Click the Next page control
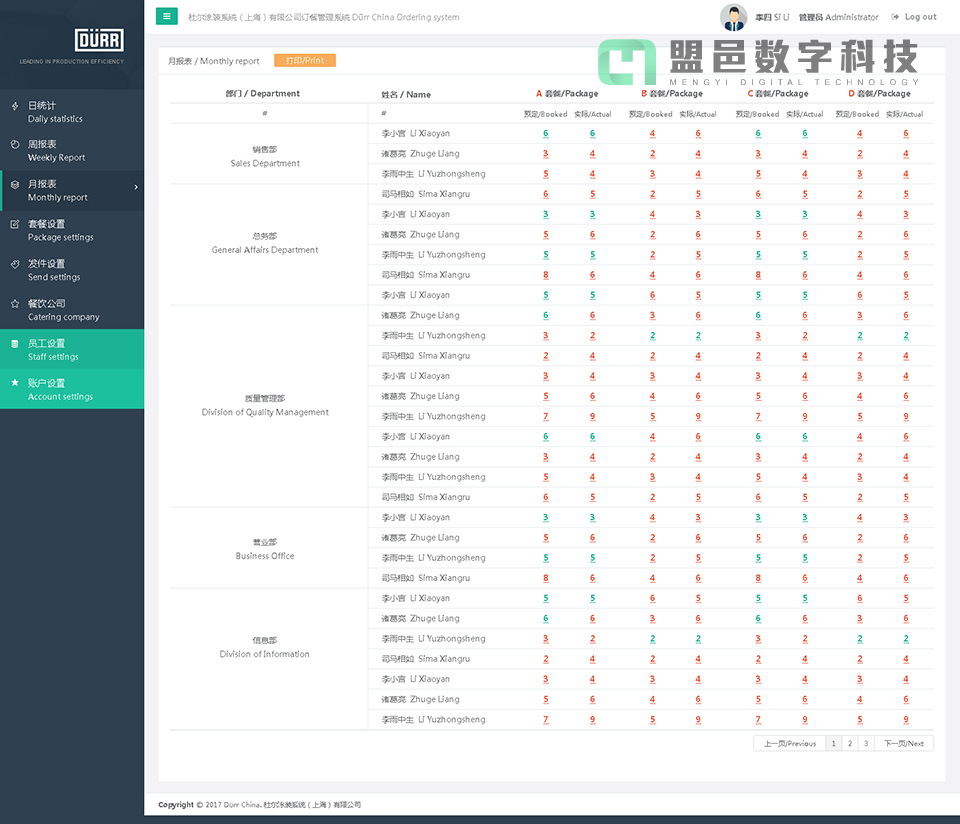960x824 pixels. click(902, 743)
